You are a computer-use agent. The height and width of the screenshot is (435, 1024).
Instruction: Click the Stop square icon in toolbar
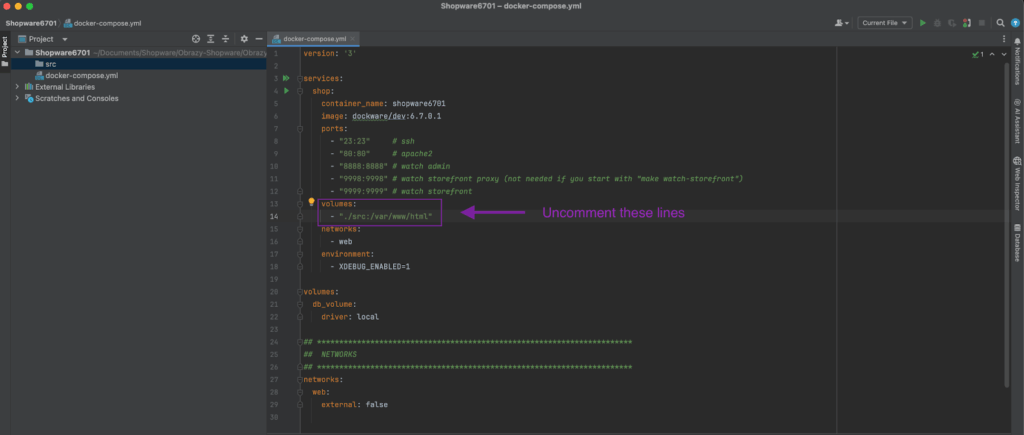coord(981,23)
